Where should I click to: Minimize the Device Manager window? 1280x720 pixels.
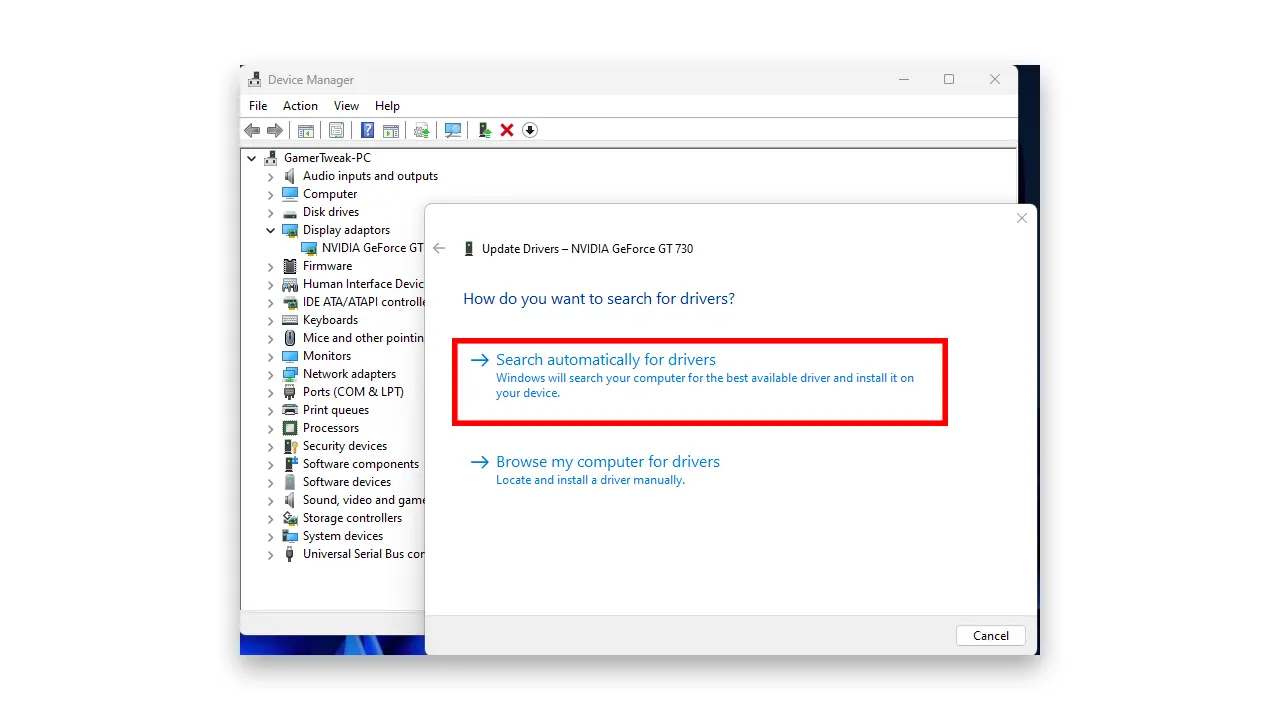(903, 79)
